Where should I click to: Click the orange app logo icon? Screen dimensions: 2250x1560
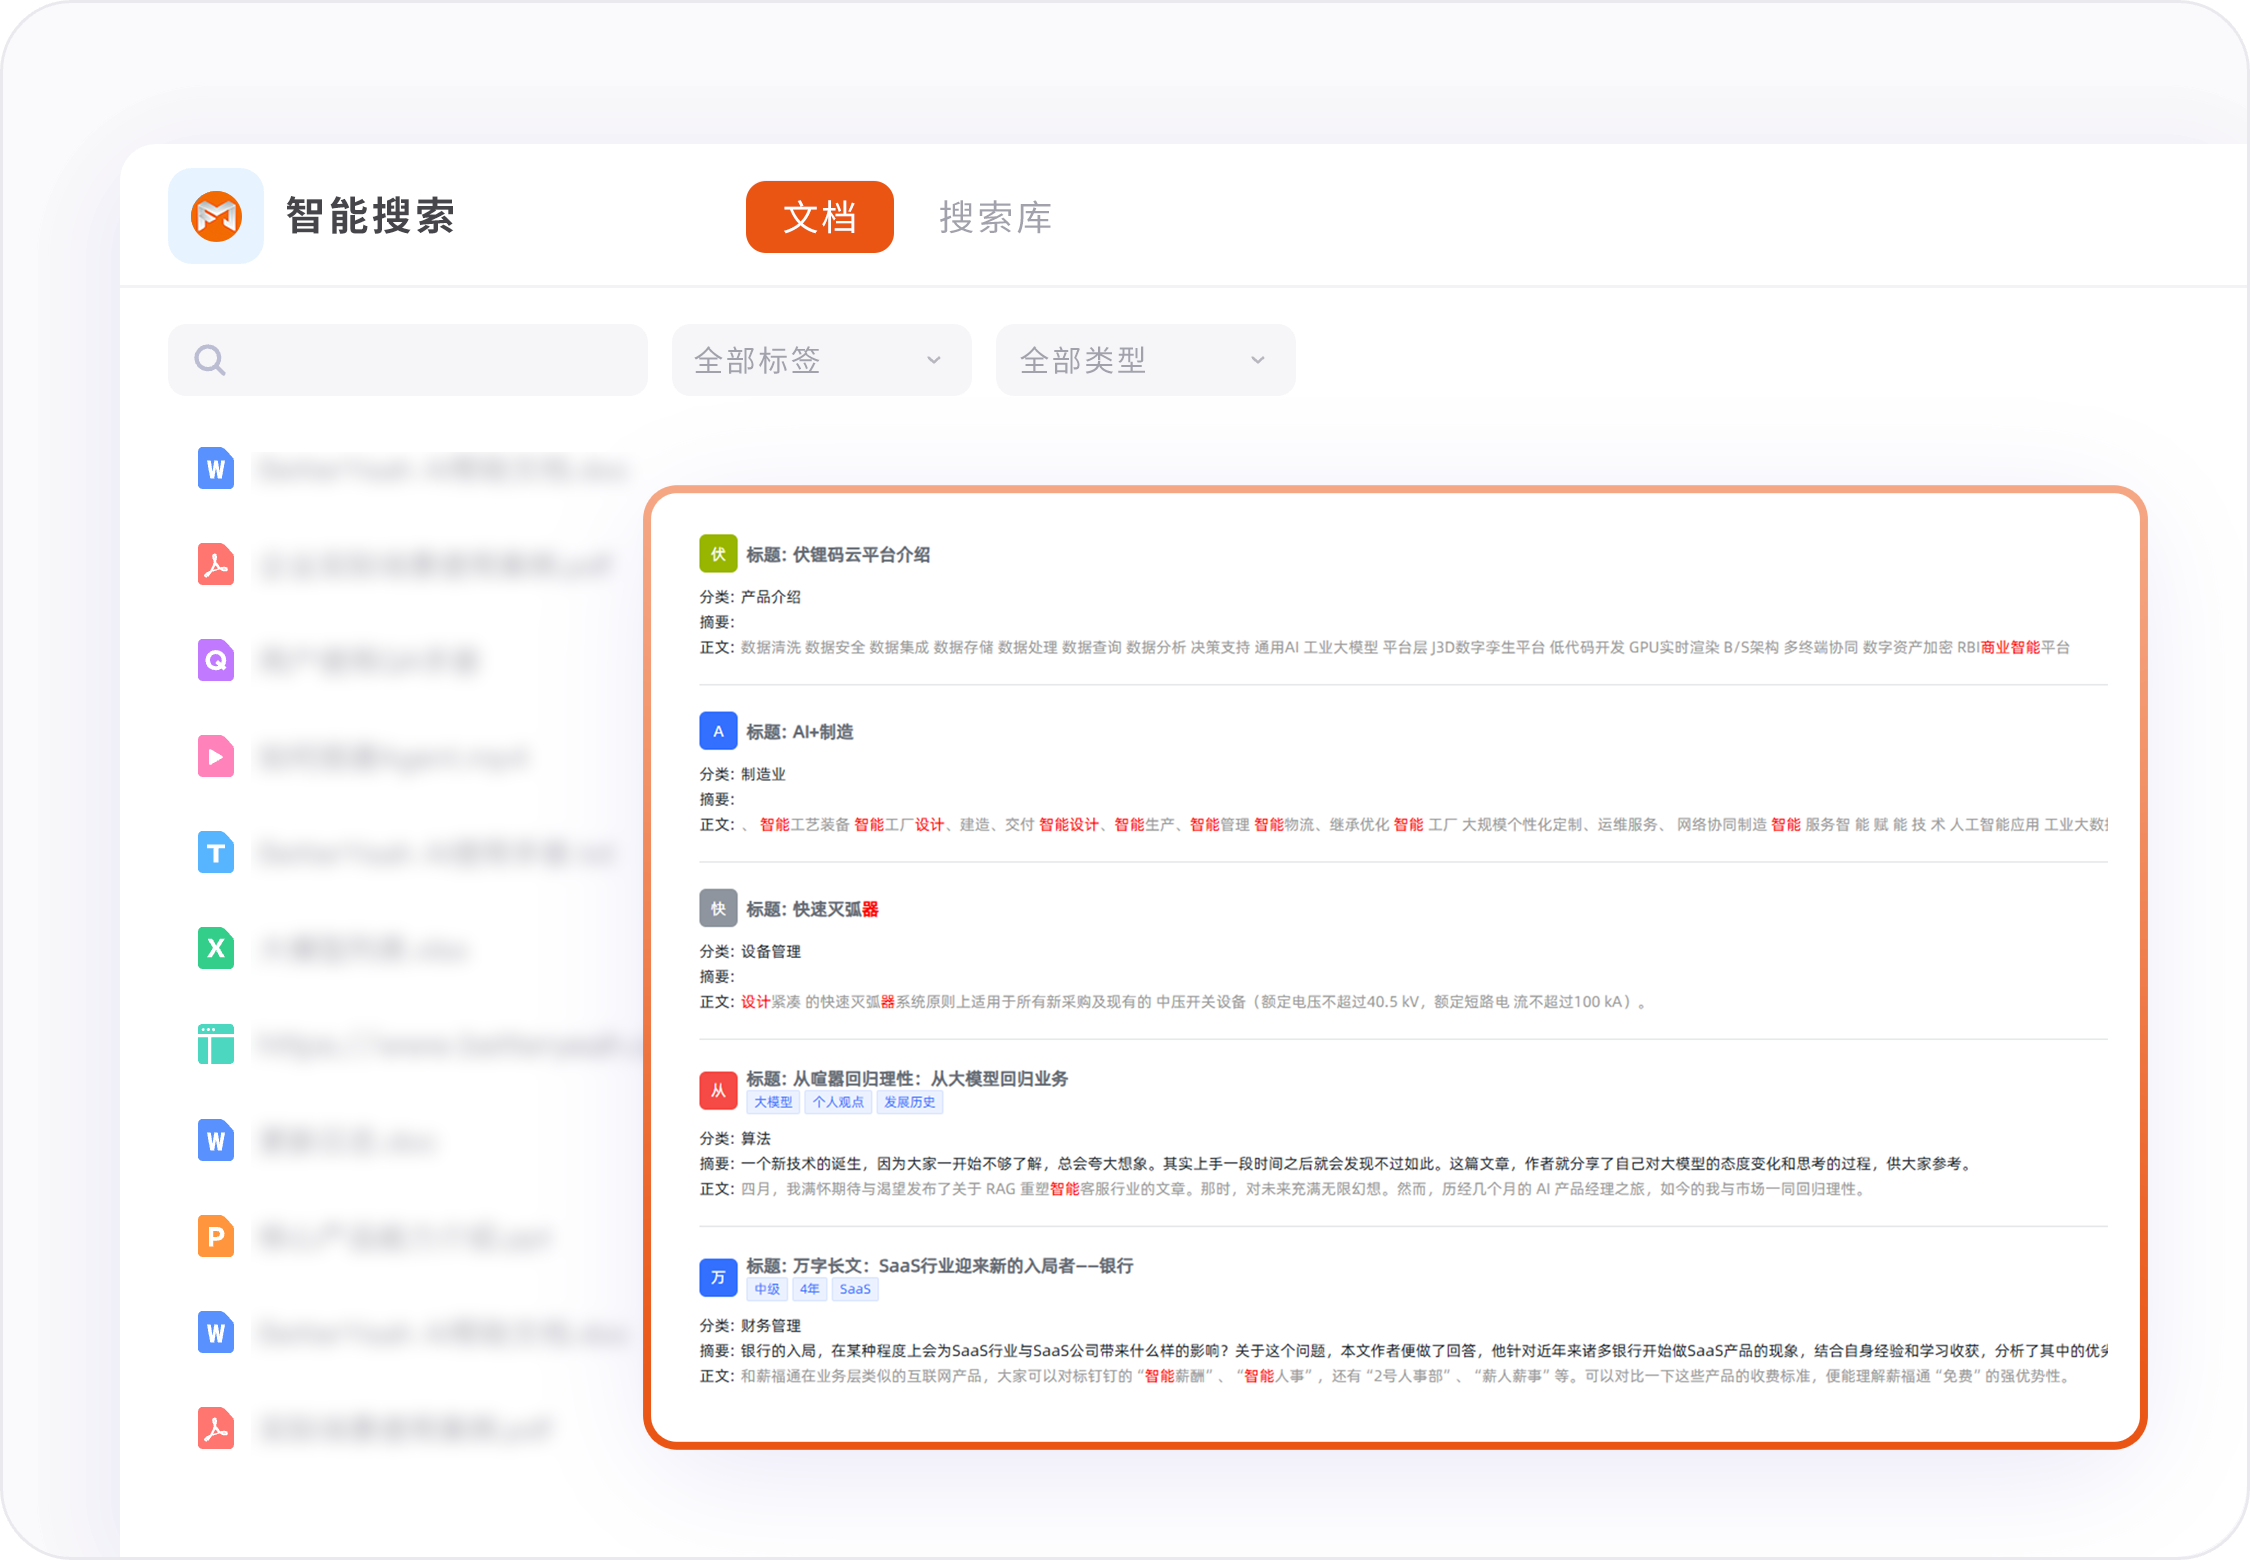click(x=216, y=216)
